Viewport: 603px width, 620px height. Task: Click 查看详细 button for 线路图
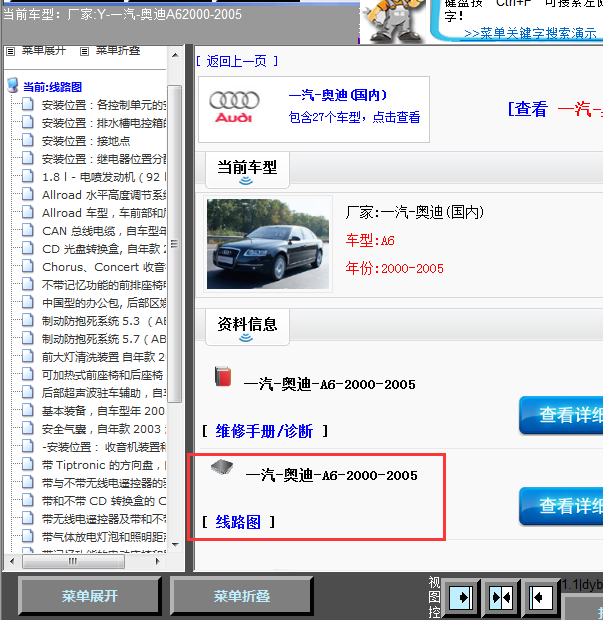[x=561, y=506]
